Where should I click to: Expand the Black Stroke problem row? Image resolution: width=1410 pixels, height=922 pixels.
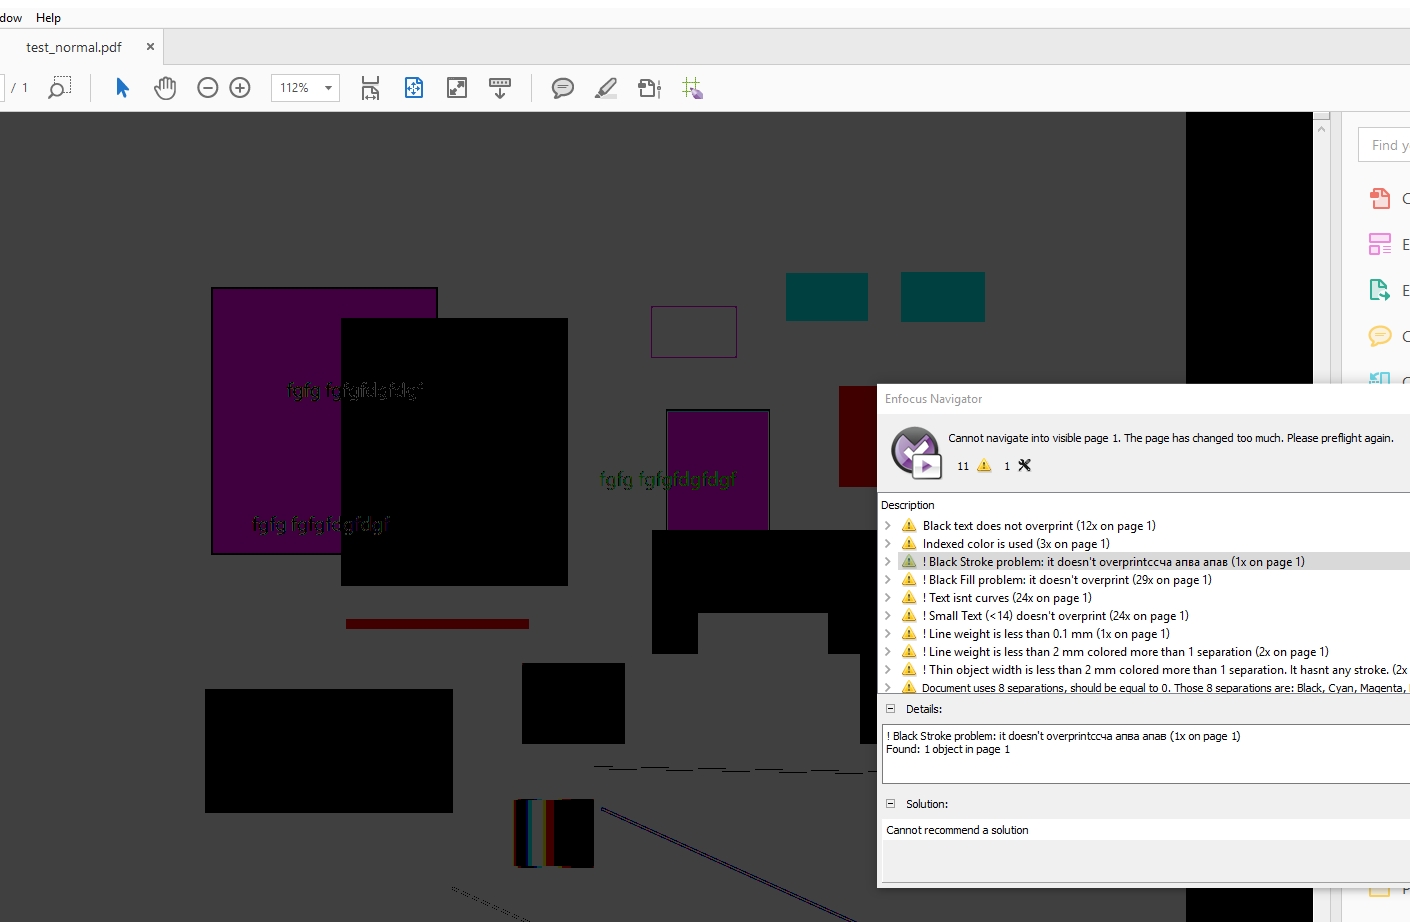point(888,562)
